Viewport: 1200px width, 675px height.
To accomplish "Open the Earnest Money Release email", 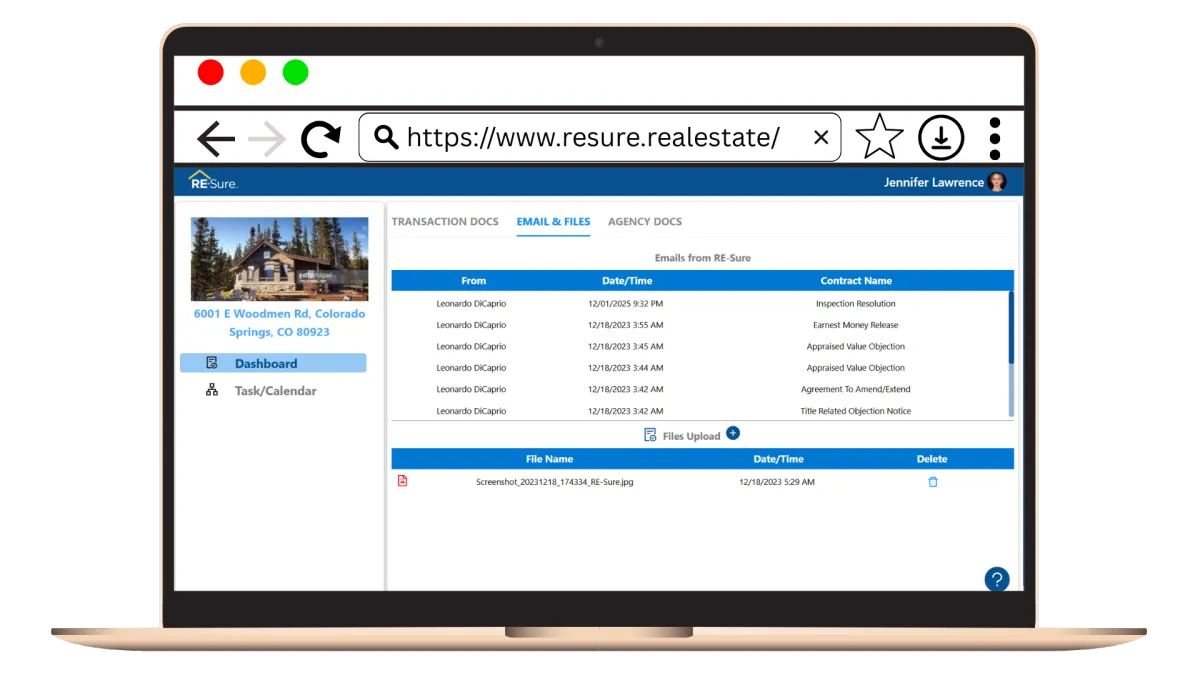I will (856, 325).
